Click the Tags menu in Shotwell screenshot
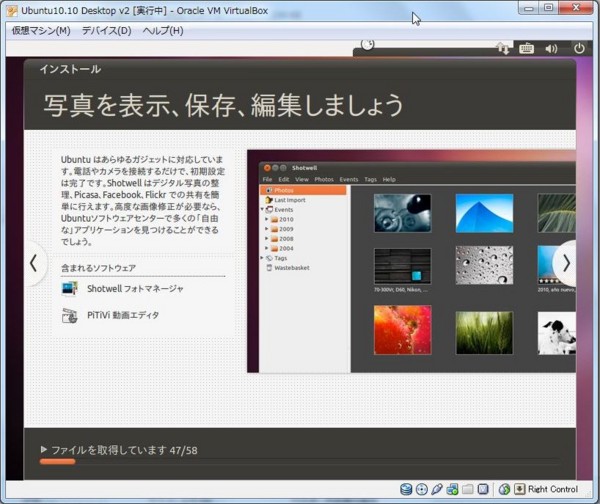The image size is (600, 504). pos(370,179)
